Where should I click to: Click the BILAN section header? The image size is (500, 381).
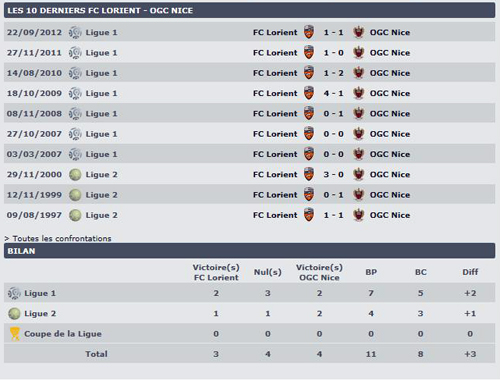coord(249,251)
